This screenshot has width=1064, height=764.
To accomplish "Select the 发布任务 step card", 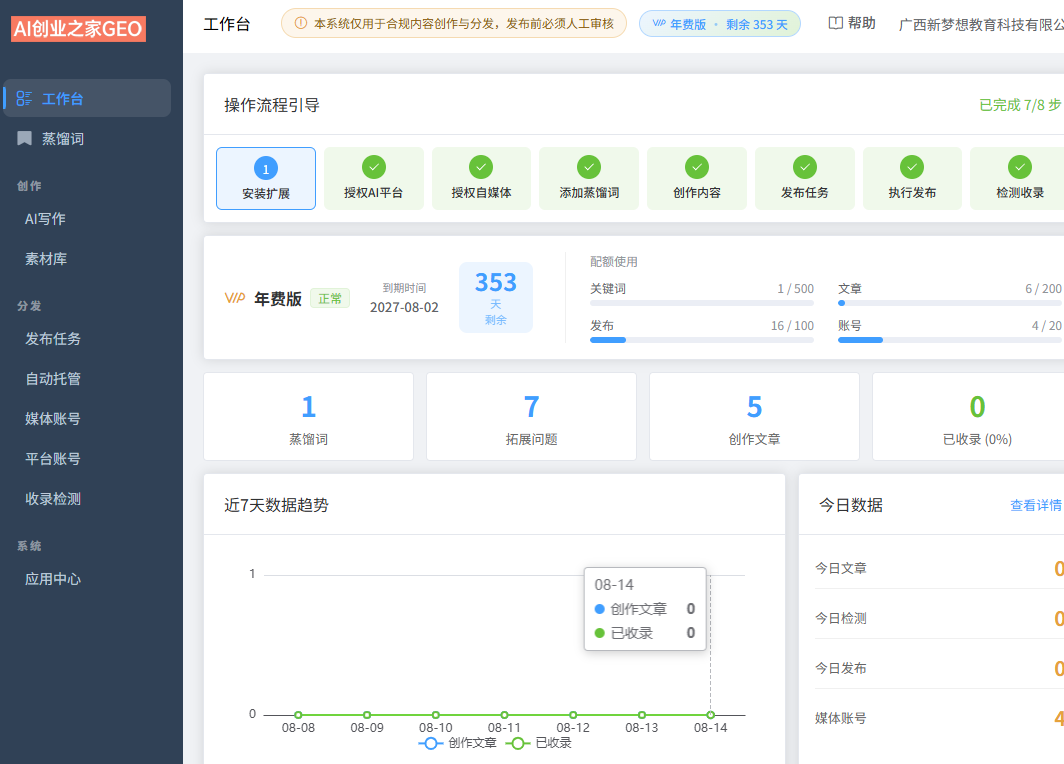I will (x=804, y=178).
